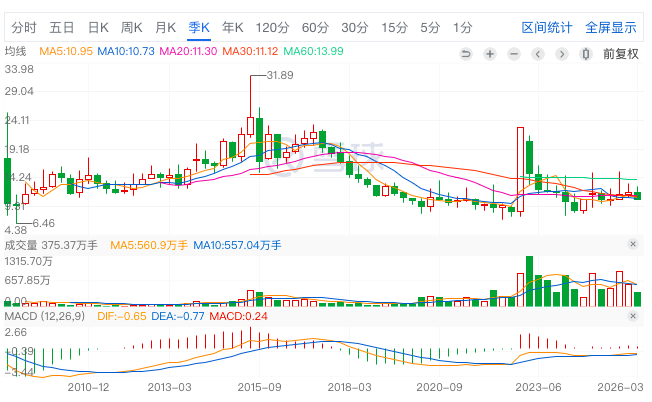Zoom in the chart with plus icon
The width and height of the screenshot is (652, 402).
(x=490, y=54)
